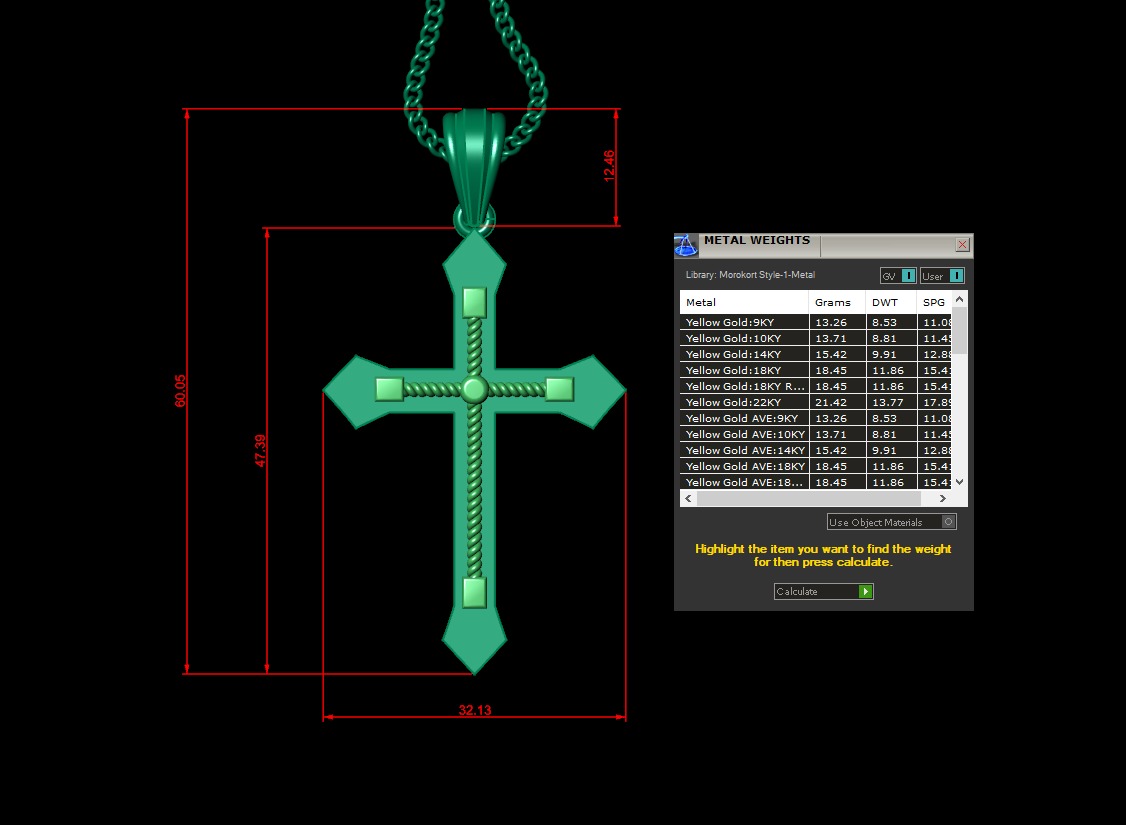1126x825 pixels.
Task: Select the bottom square stone on cross
Action: point(475,593)
